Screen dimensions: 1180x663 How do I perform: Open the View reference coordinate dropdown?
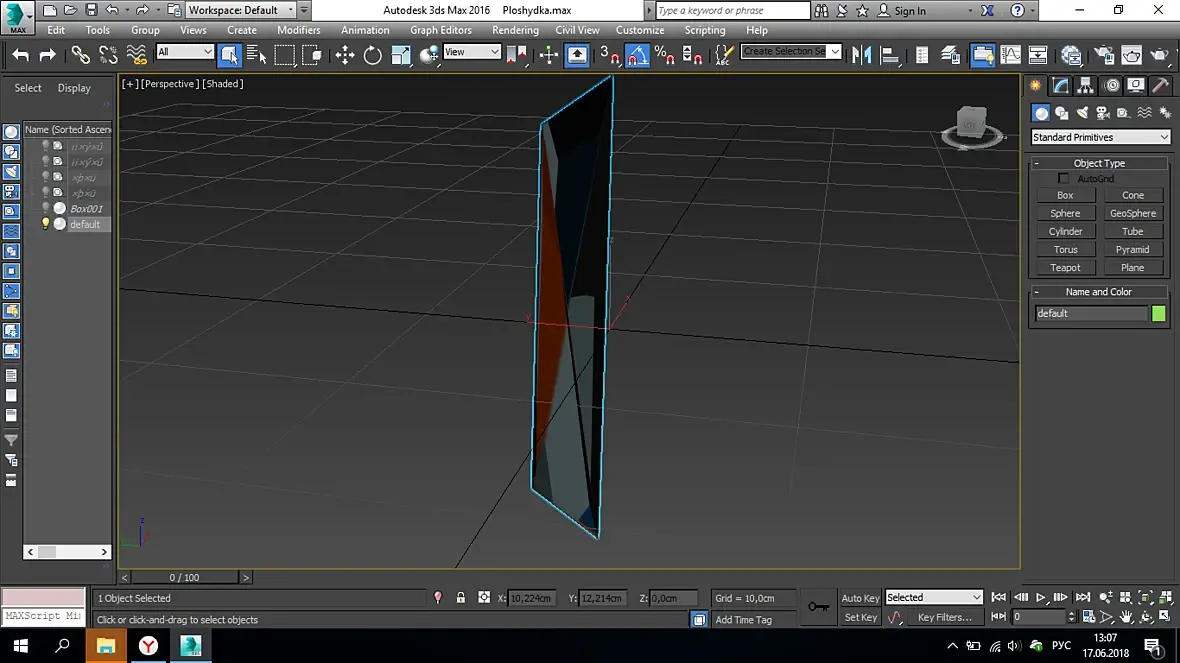tap(471, 52)
